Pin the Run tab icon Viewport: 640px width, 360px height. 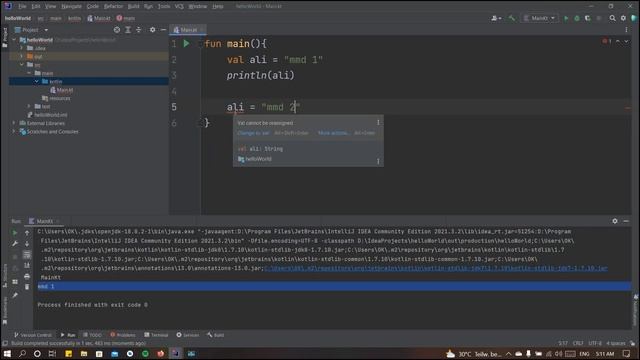(15, 295)
